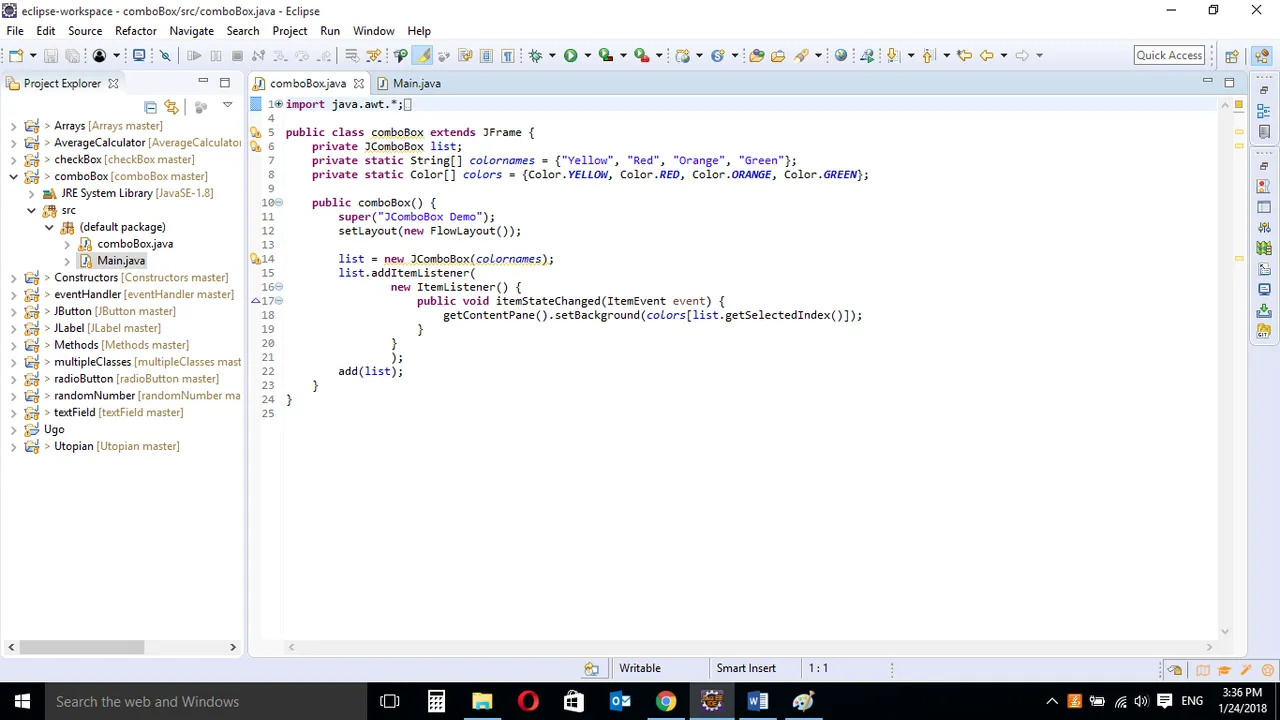This screenshot has height=720, width=1280.
Task: Expand the Constructors project node
Action: (x=14, y=277)
